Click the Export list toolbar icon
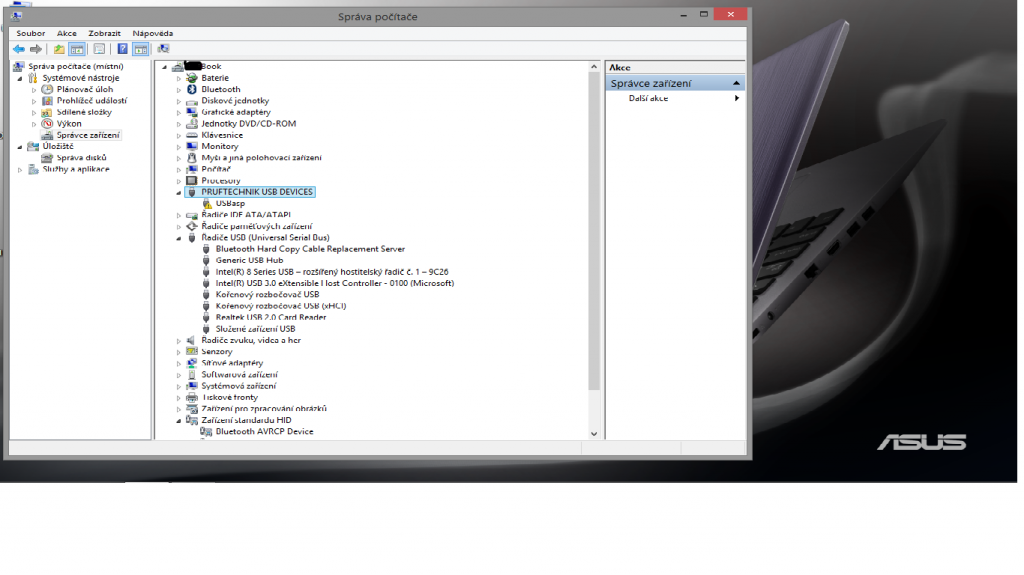 (x=99, y=49)
